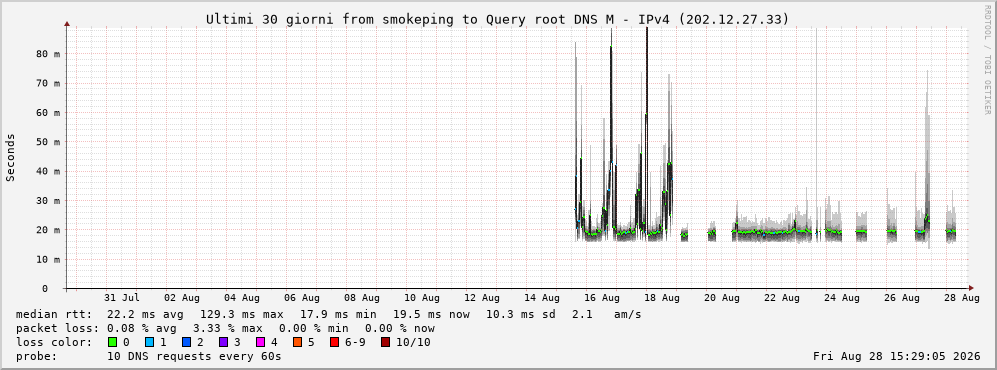This screenshot has height=370, width=997.
Task: Click the purple loss color 3 swatch
Action: (223, 343)
